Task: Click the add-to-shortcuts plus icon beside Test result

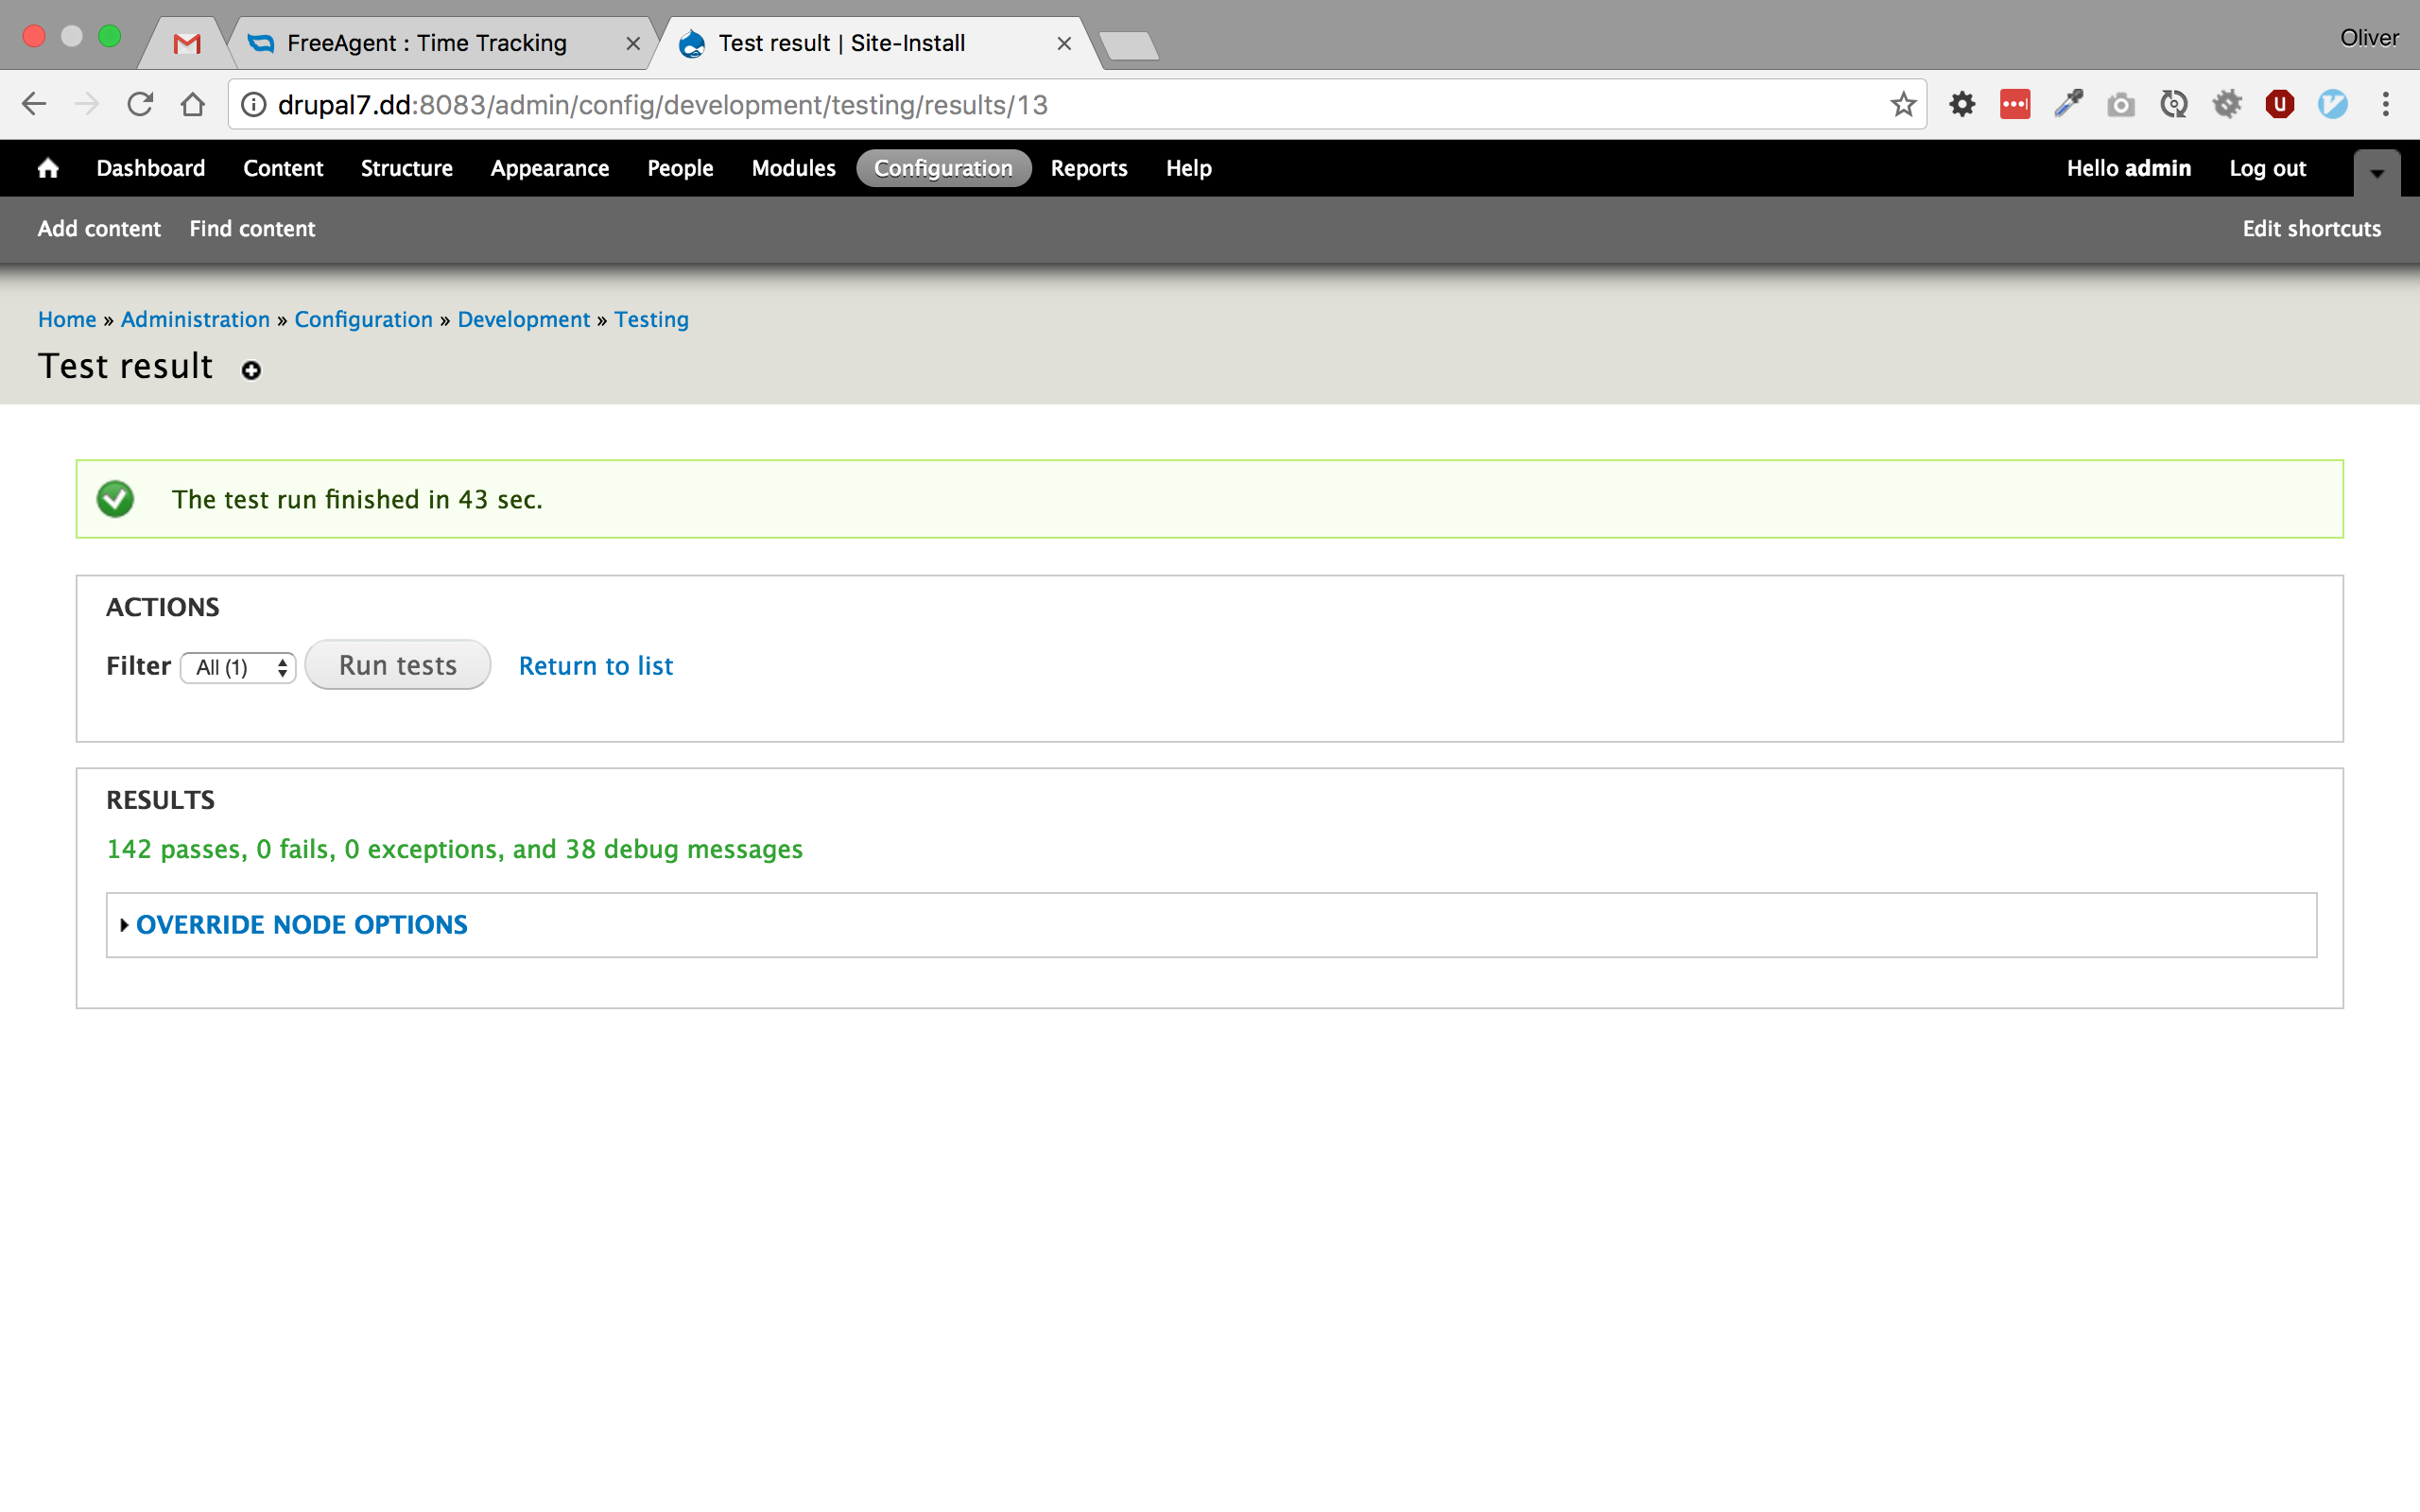Action: tap(251, 371)
